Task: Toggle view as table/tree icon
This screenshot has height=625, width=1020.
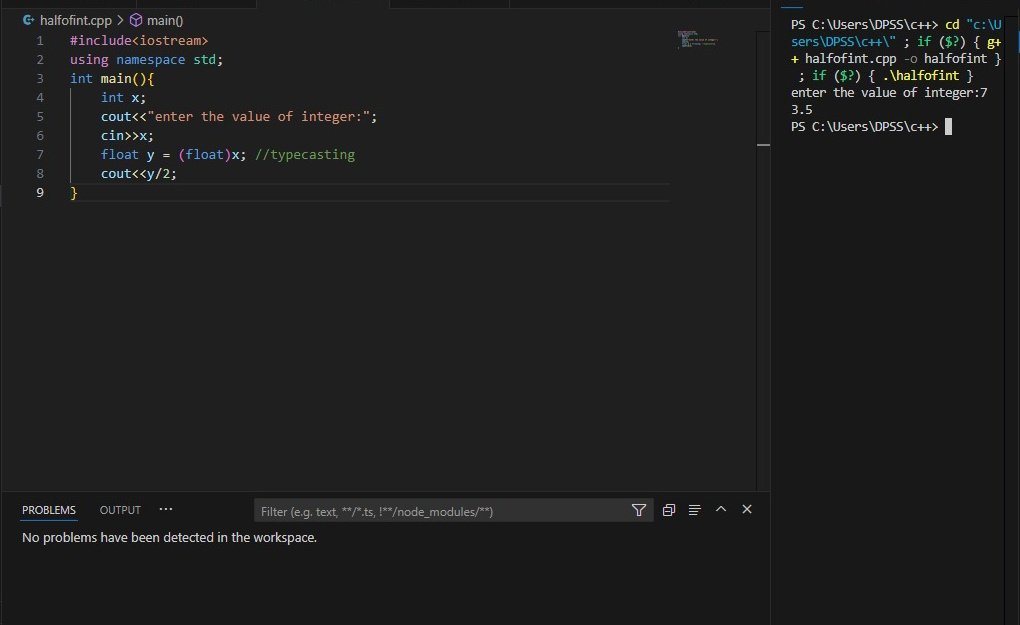Action: click(x=695, y=510)
